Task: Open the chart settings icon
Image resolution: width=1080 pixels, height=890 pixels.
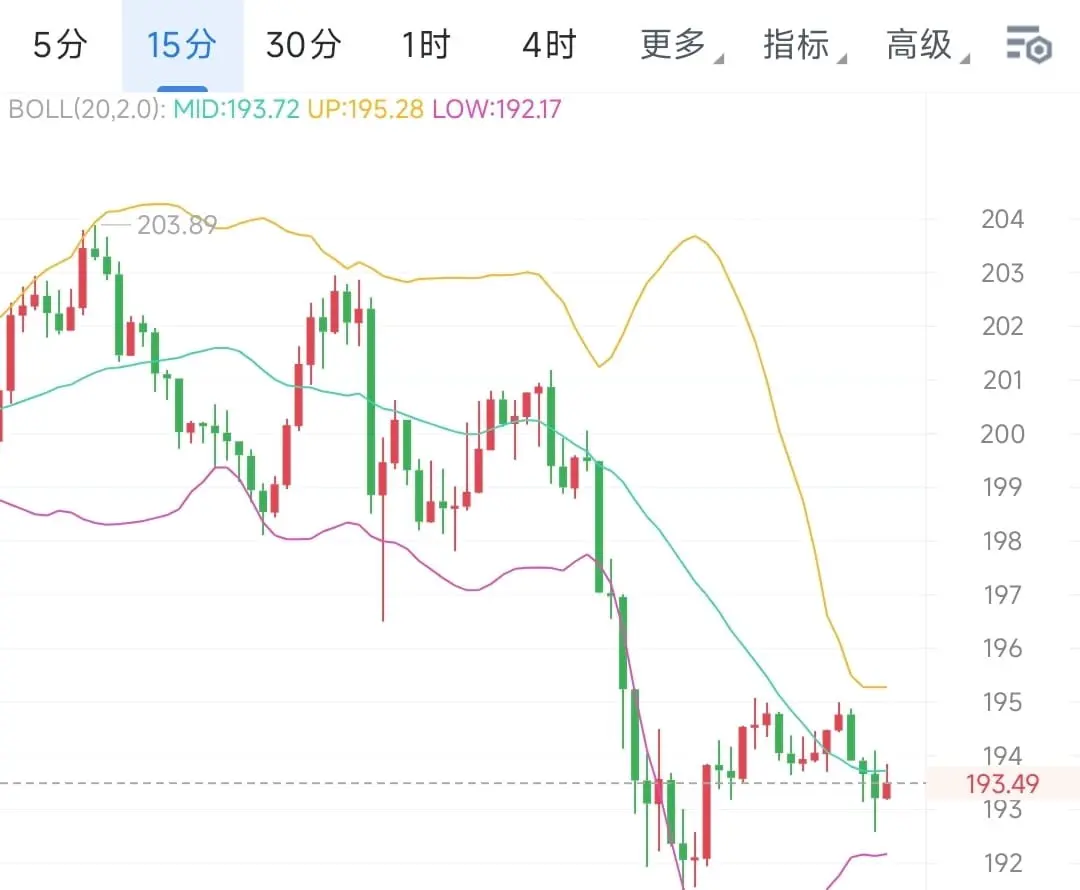Action: pyautogui.click(x=1028, y=46)
